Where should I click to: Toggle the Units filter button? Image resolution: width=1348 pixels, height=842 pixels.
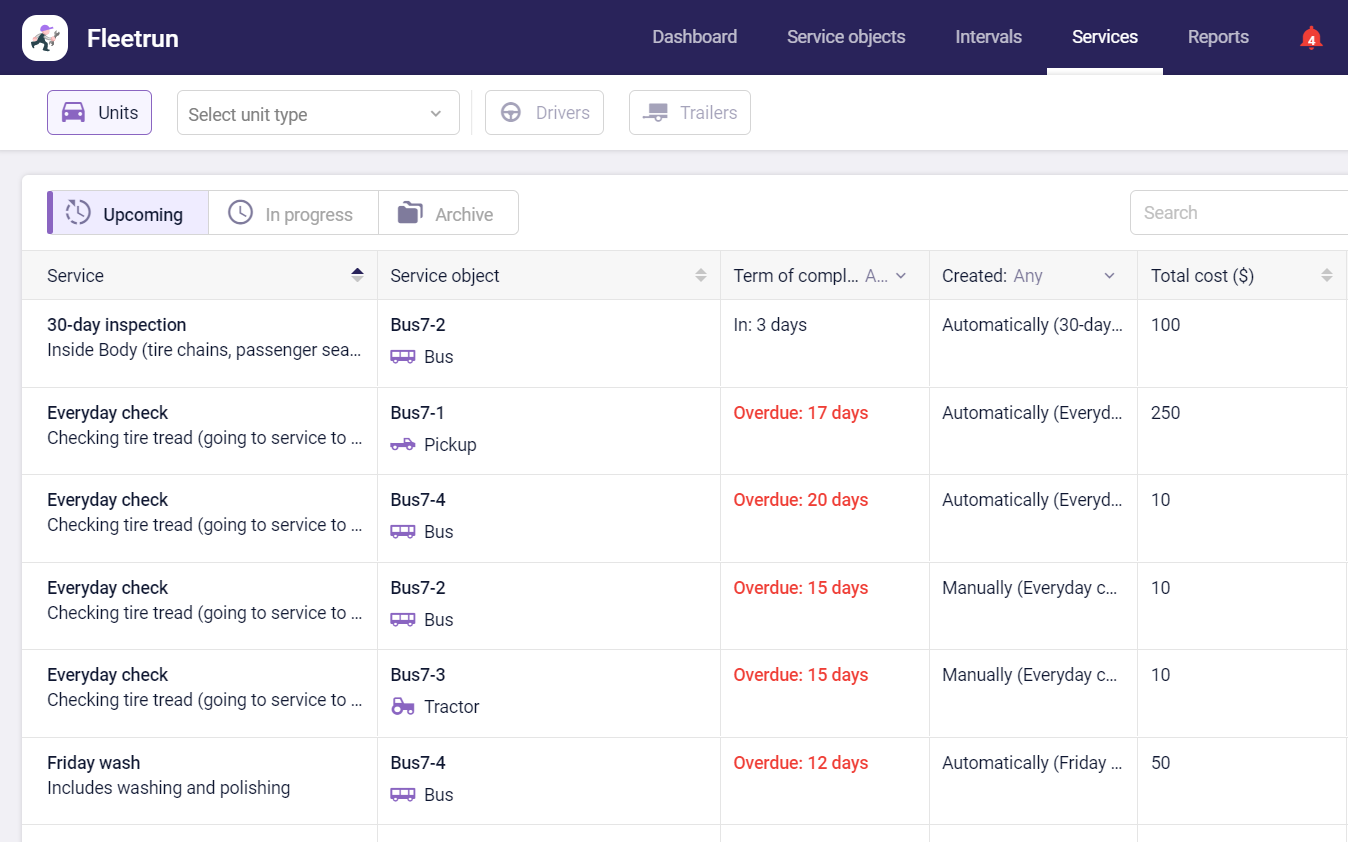[x=99, y=113]
